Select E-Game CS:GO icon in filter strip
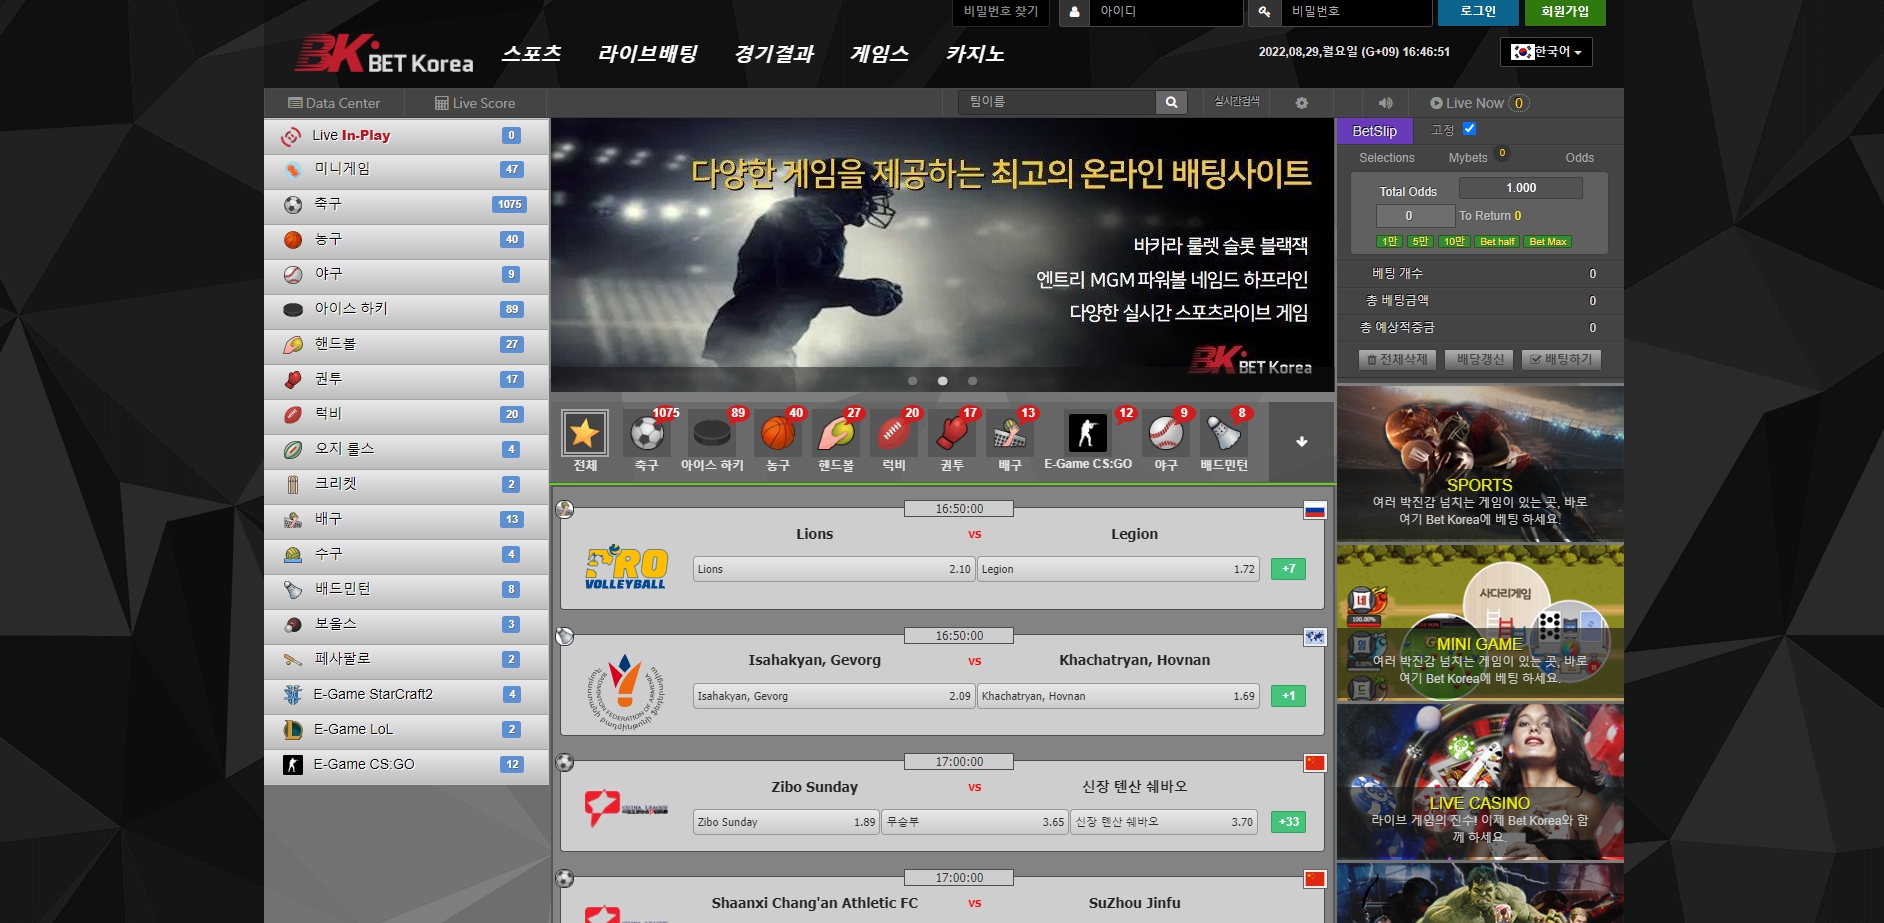The height and width of the screenshot is (923, 1884). coord(1087,434)
